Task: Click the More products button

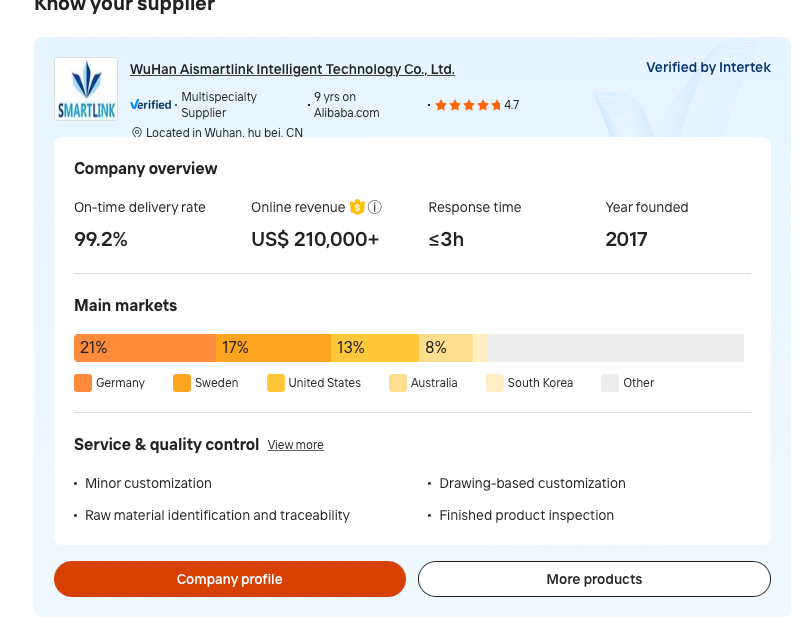Action: pyautogui.click(x=595, y=579)
